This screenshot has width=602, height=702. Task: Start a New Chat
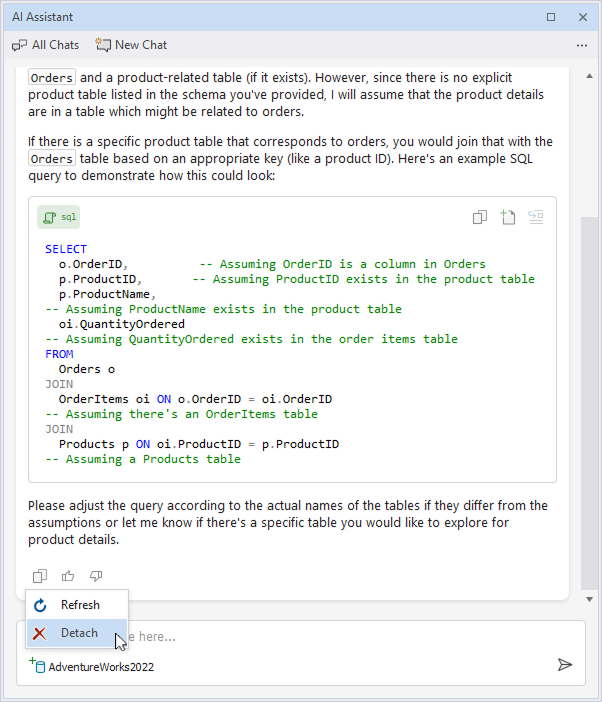coord(131,45)
